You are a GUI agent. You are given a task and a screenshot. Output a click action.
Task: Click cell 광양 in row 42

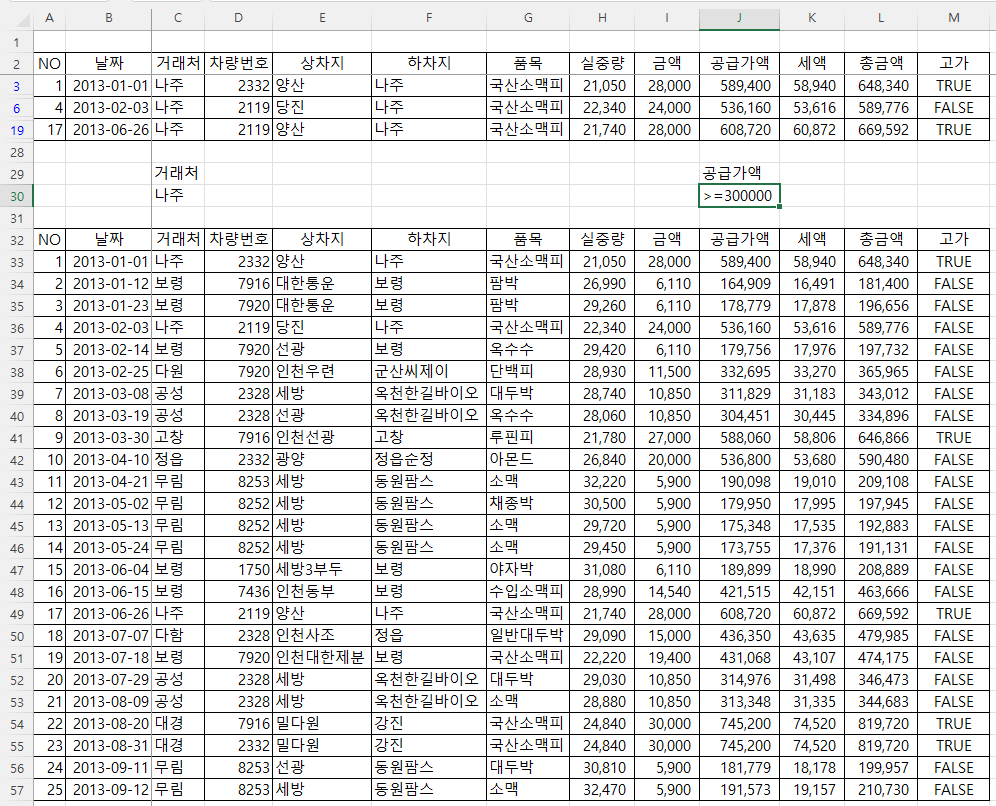coord(322,460)
